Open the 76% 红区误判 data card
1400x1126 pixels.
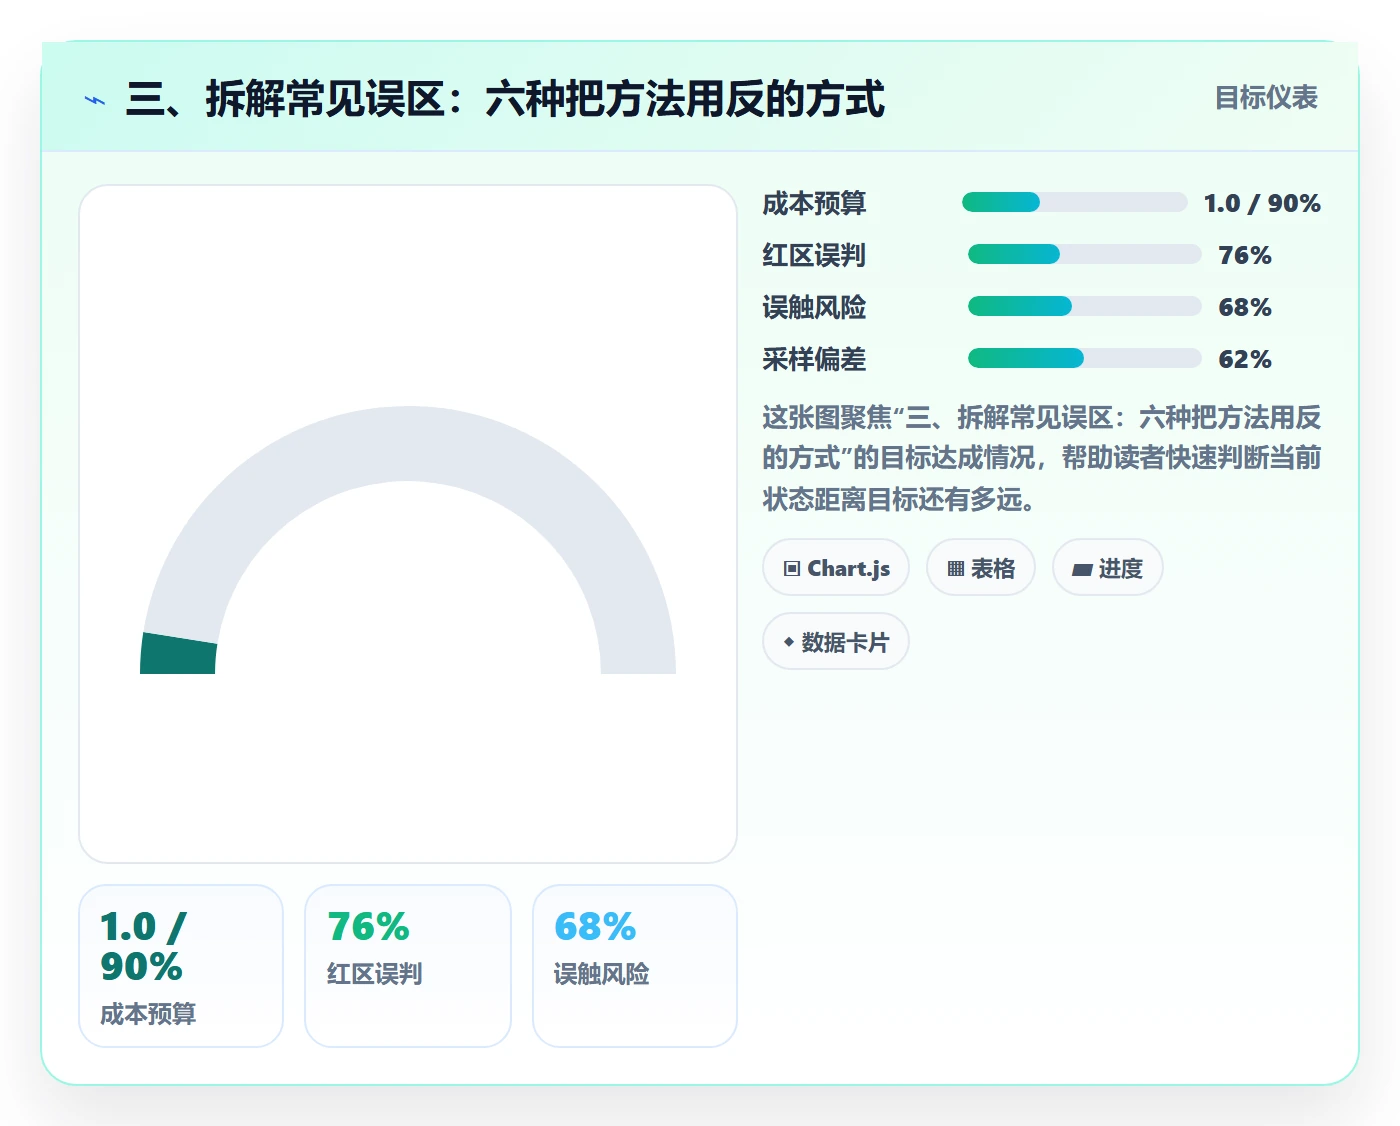[408, 966]
